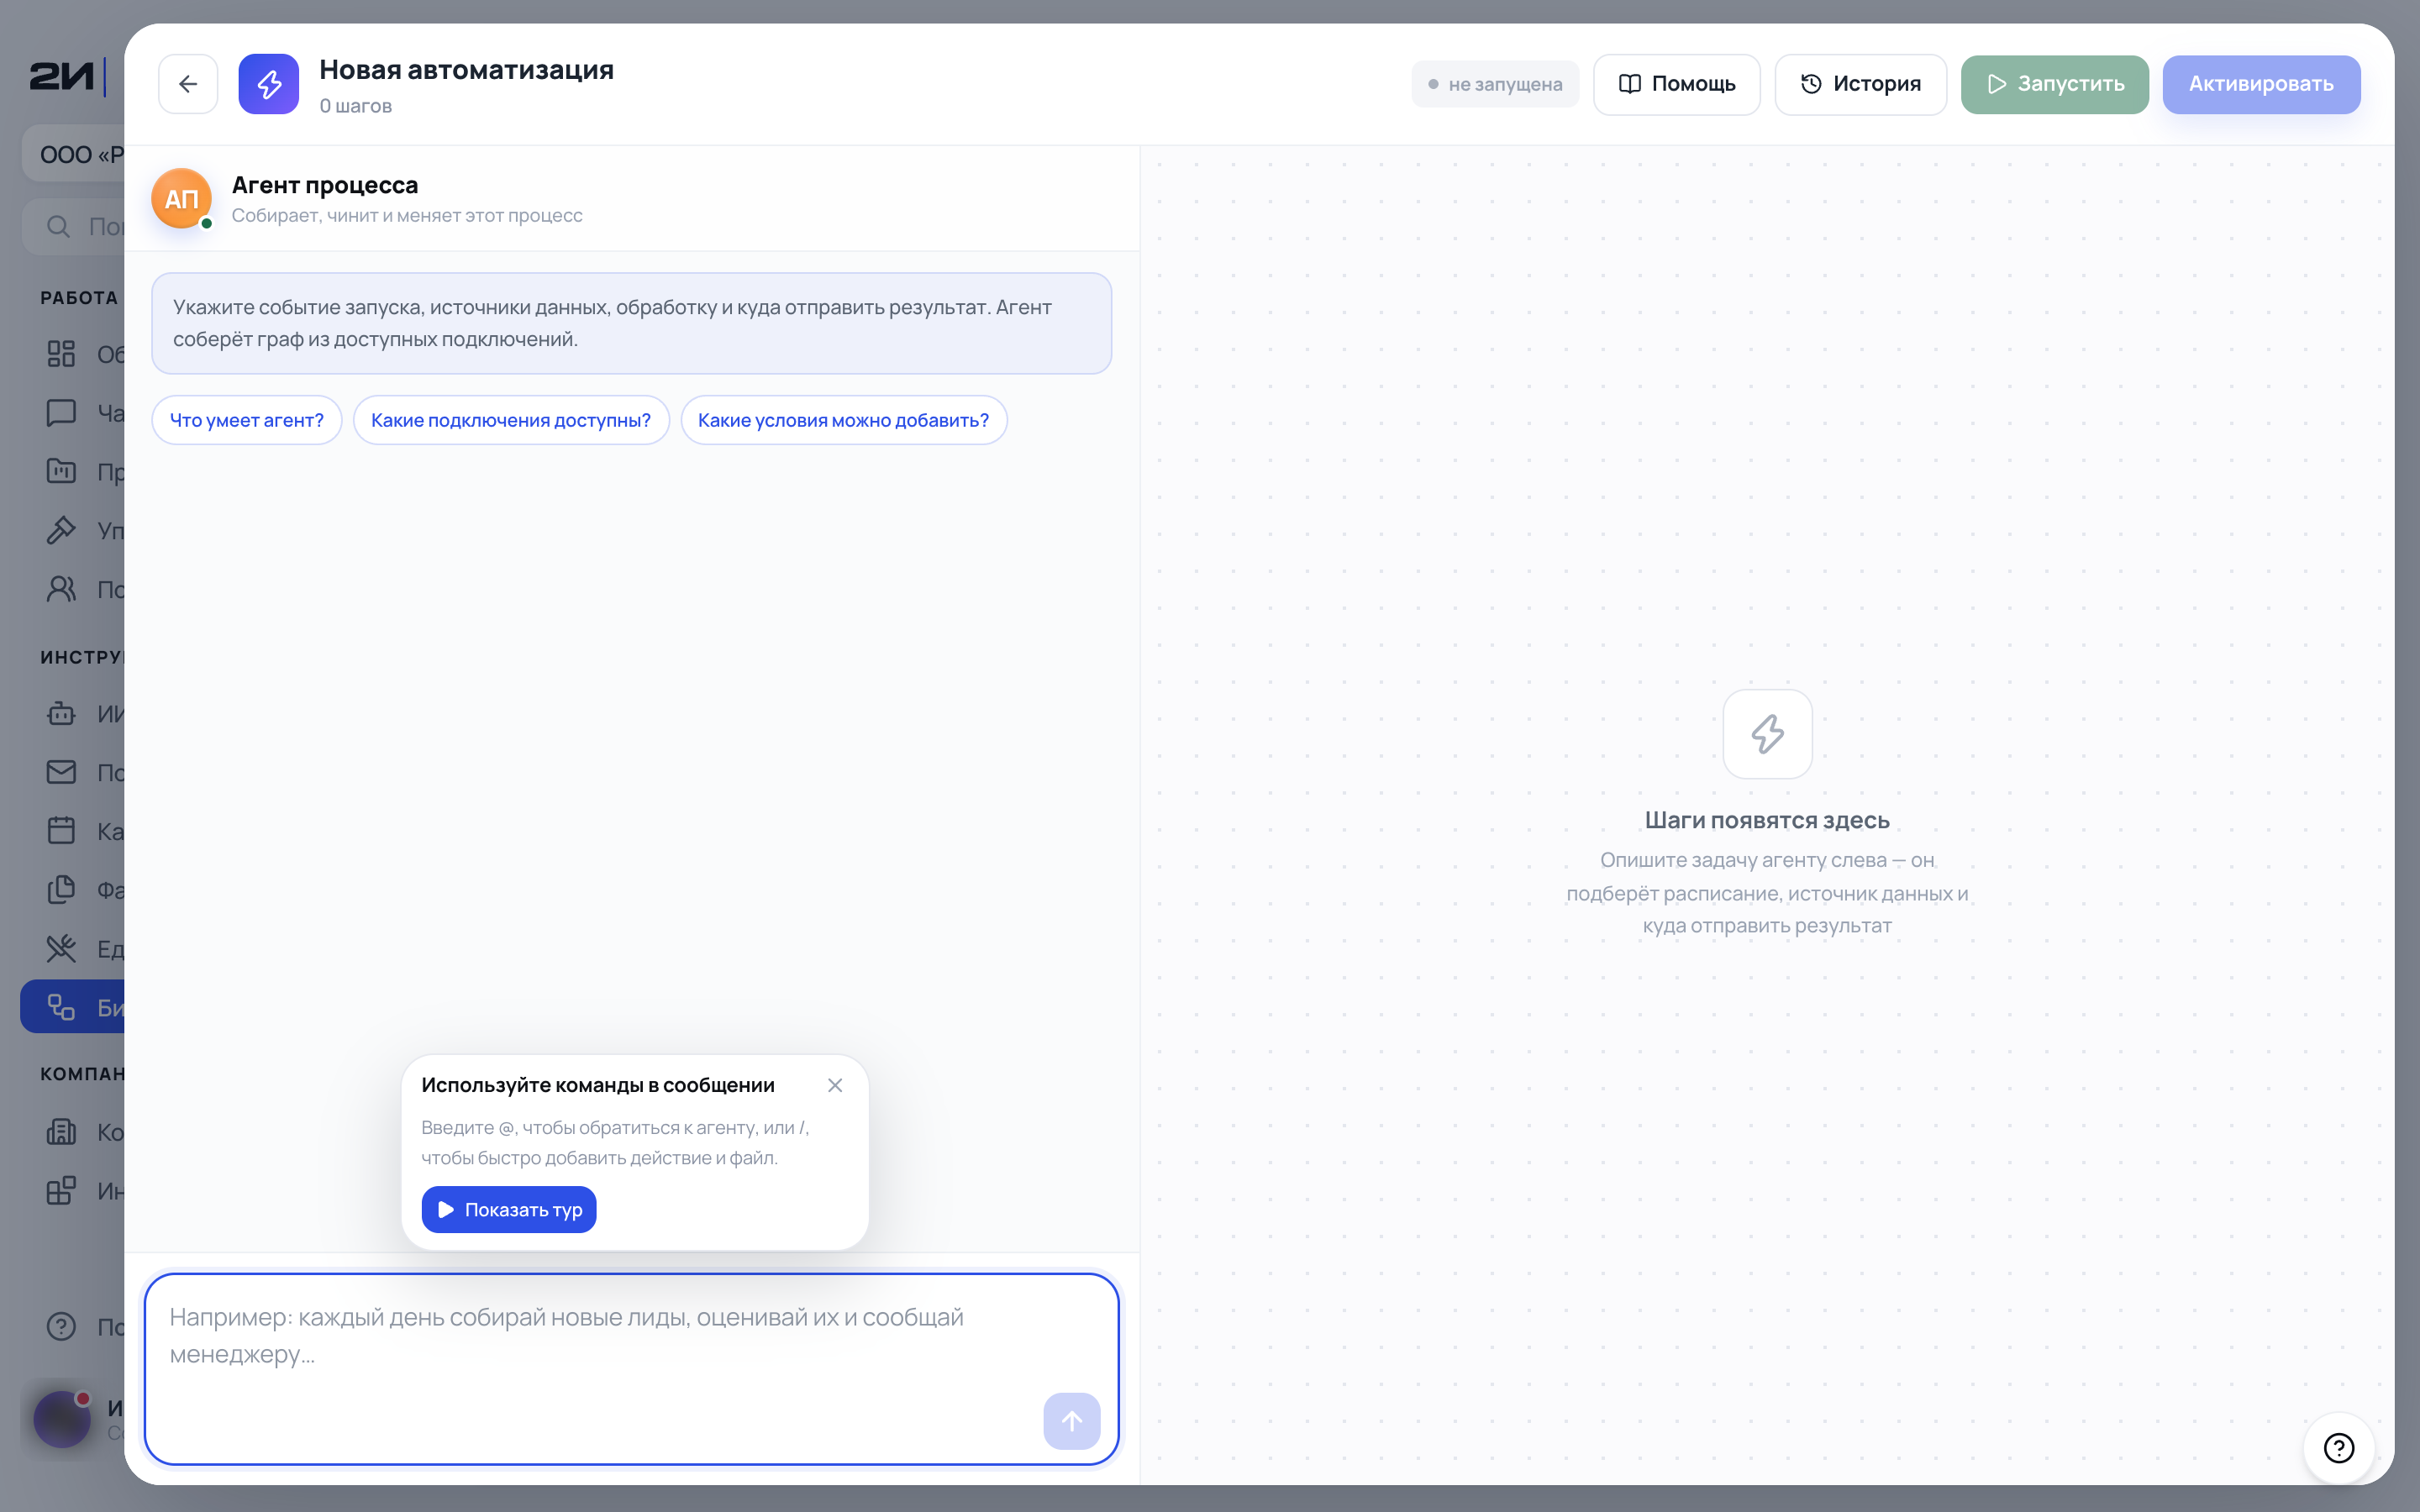Click the round help question mark button
Viewport: 2420px width, 1512px height.
tap(2339, 1448)
